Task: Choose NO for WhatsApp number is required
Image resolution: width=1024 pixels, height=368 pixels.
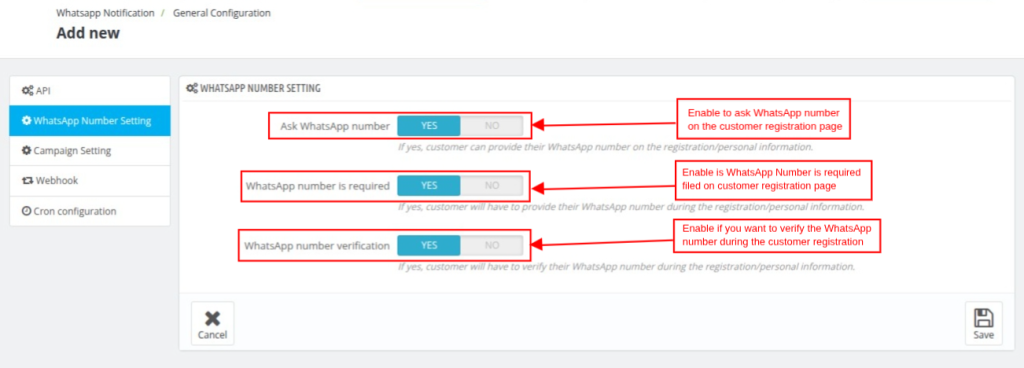Action: (x=492, y=186)
